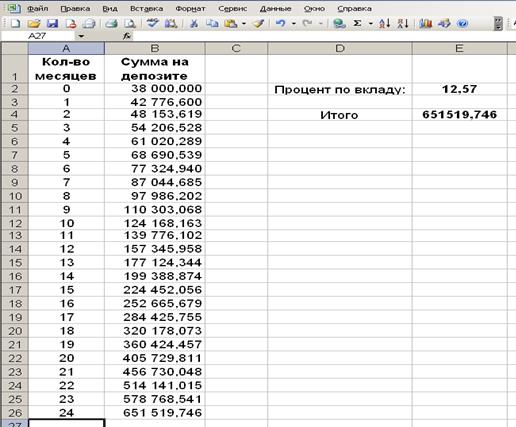Open the Правка menu
The image size is (516, 427).
click(x=75, y=9)
